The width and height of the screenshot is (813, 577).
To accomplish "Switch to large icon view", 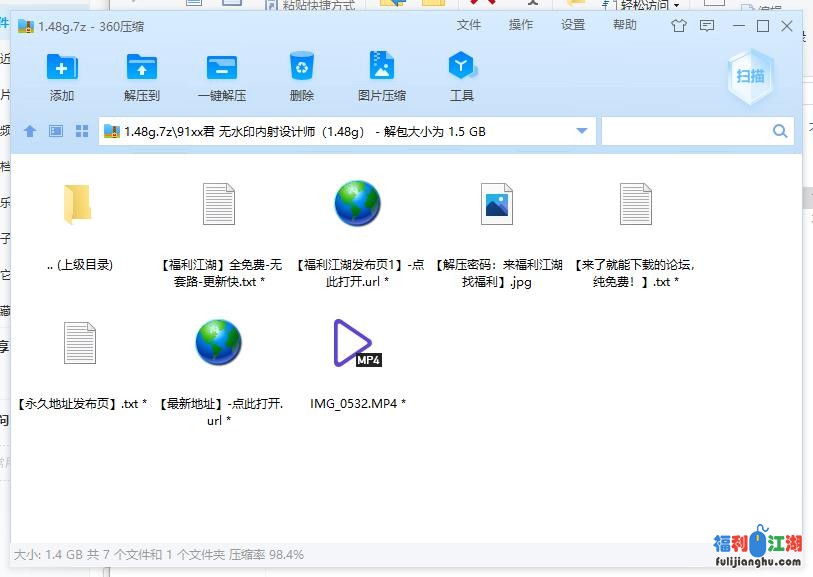I will click(x=82, y=130).
